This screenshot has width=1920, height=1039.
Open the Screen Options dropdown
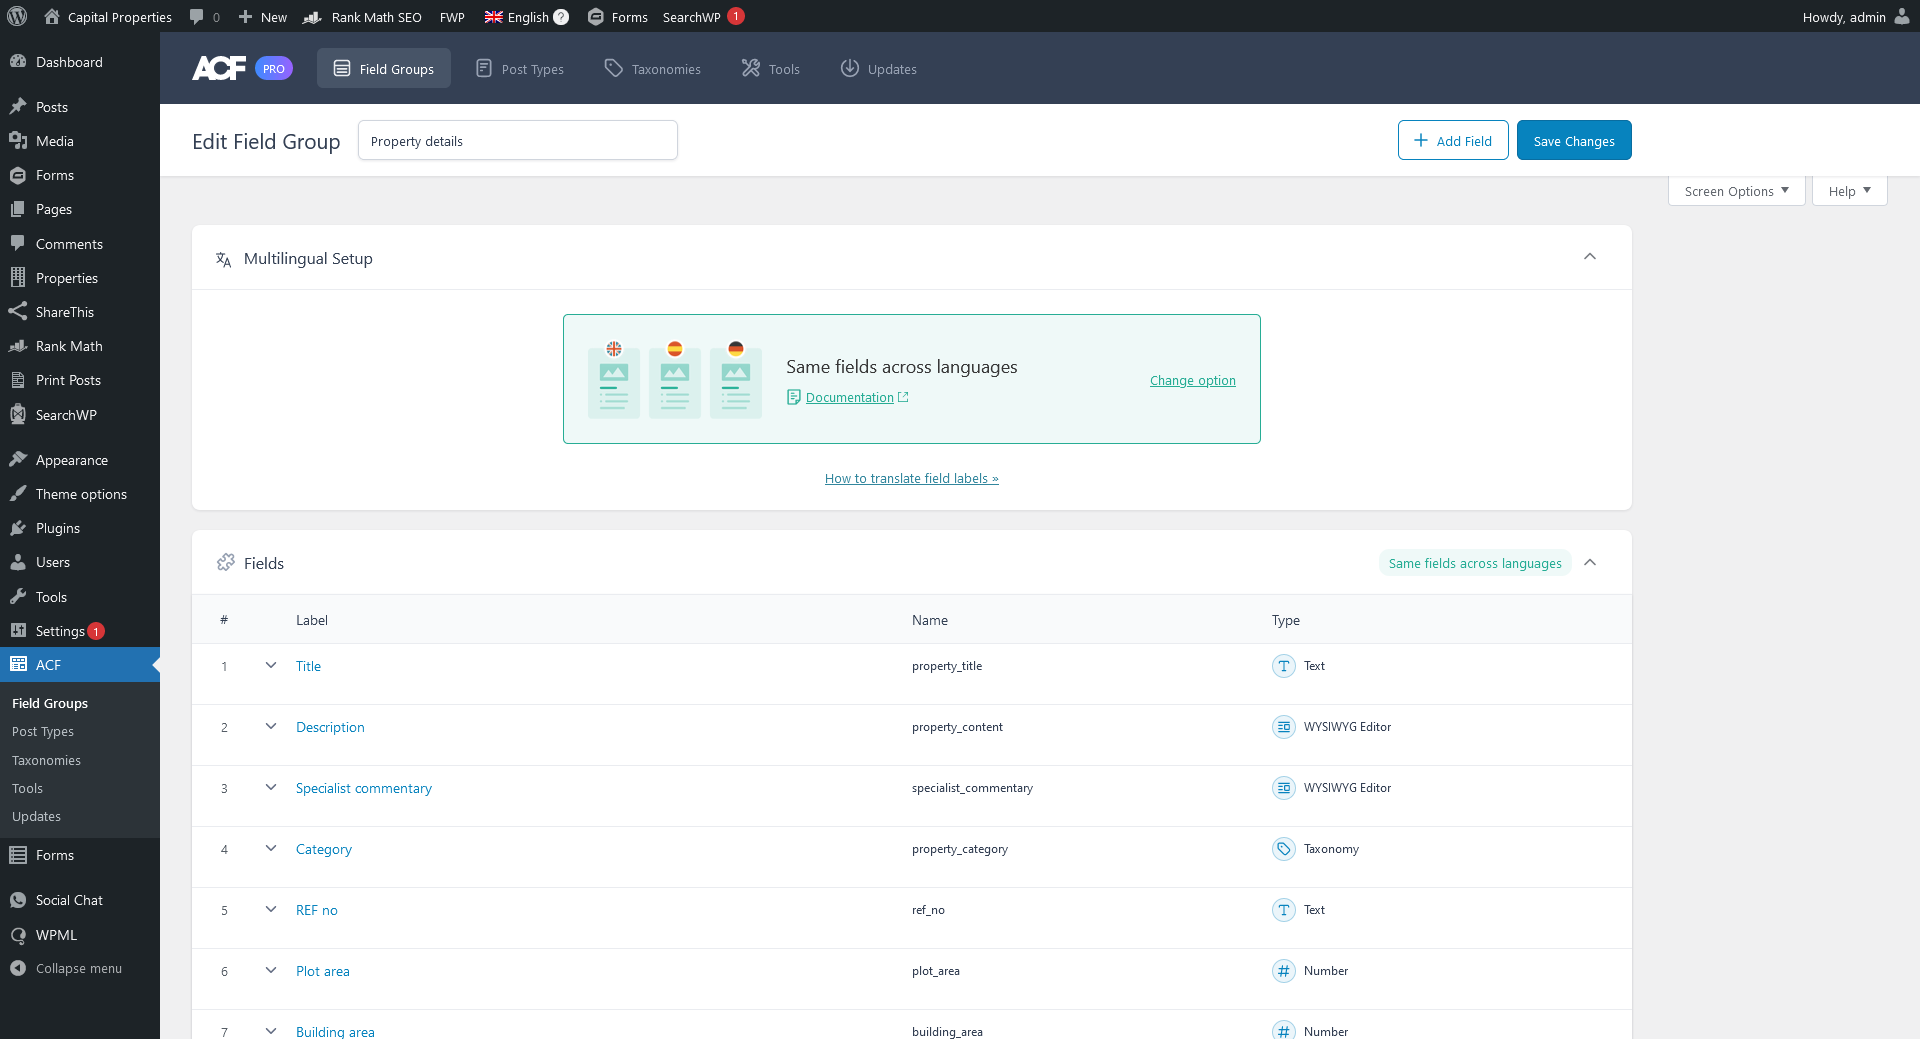(x=1736, y=191)
